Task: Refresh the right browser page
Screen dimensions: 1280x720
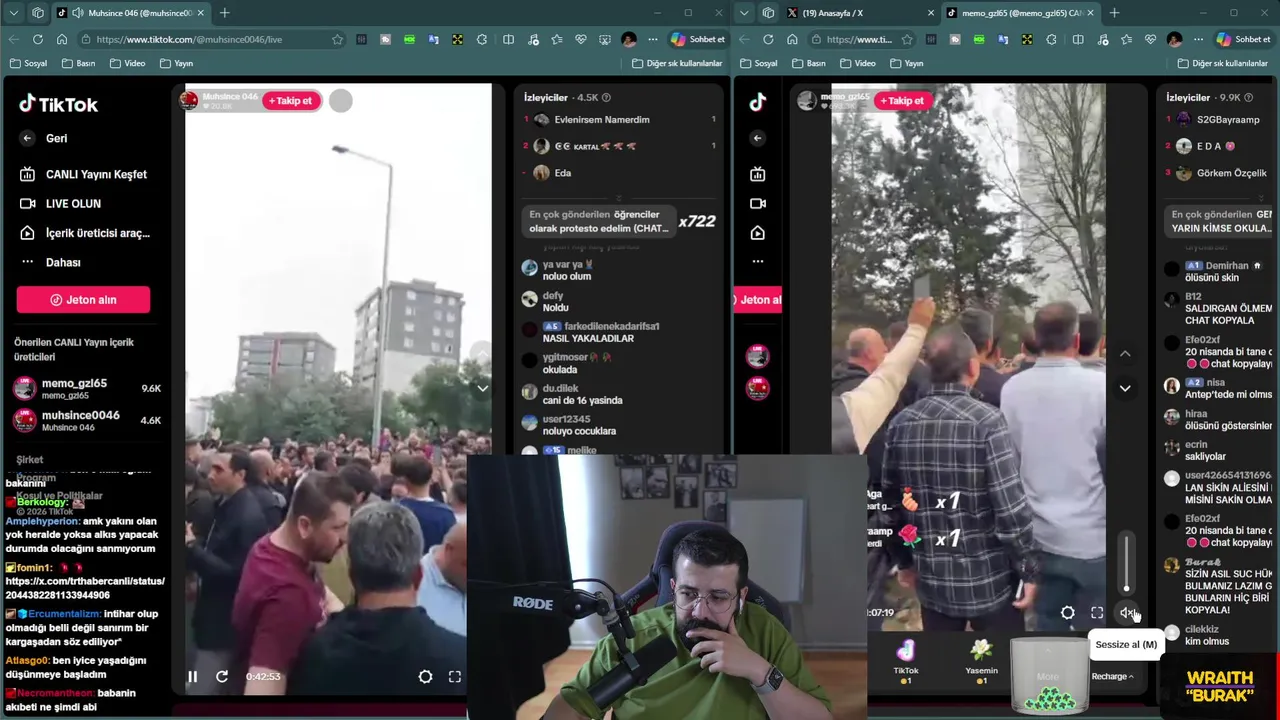Action: pyautogui.click(x=768, y=39)
